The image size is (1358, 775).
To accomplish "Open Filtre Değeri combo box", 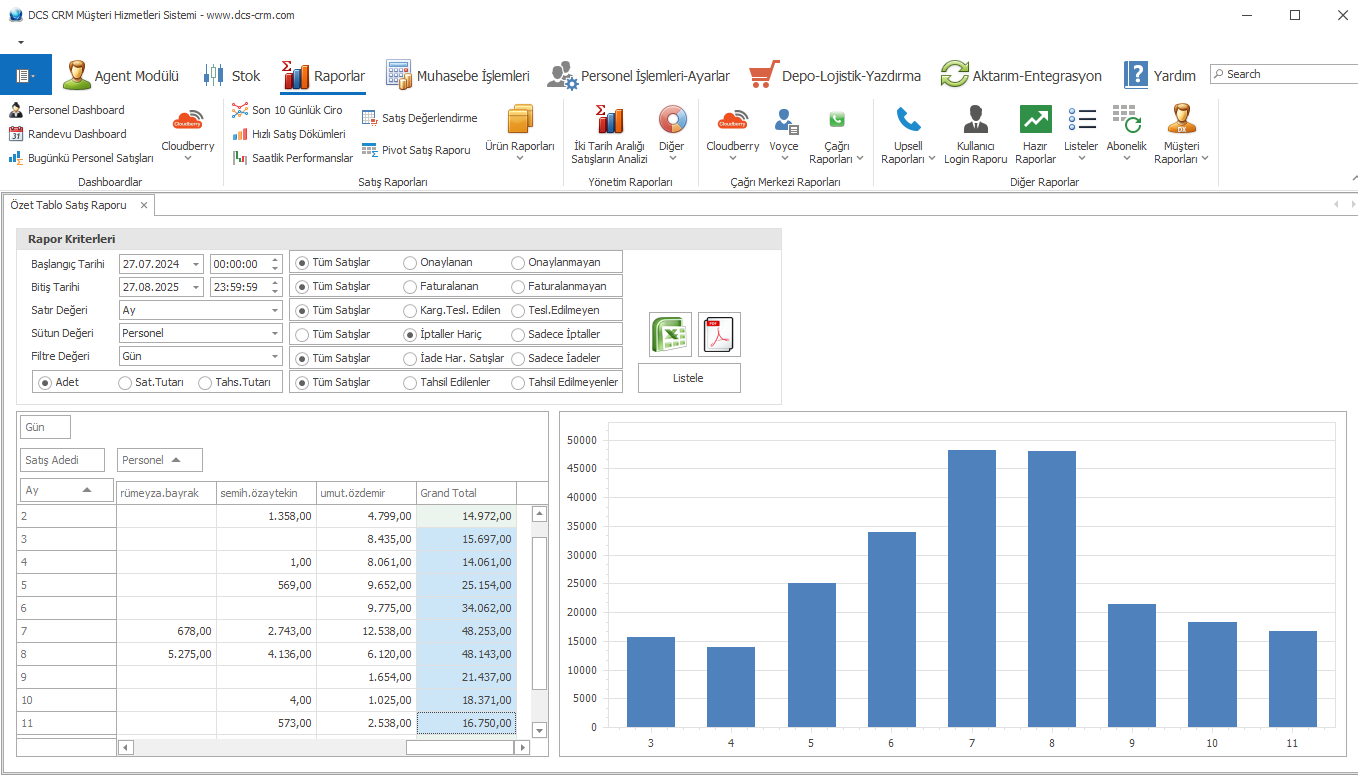I will click(x=200, y=356).
